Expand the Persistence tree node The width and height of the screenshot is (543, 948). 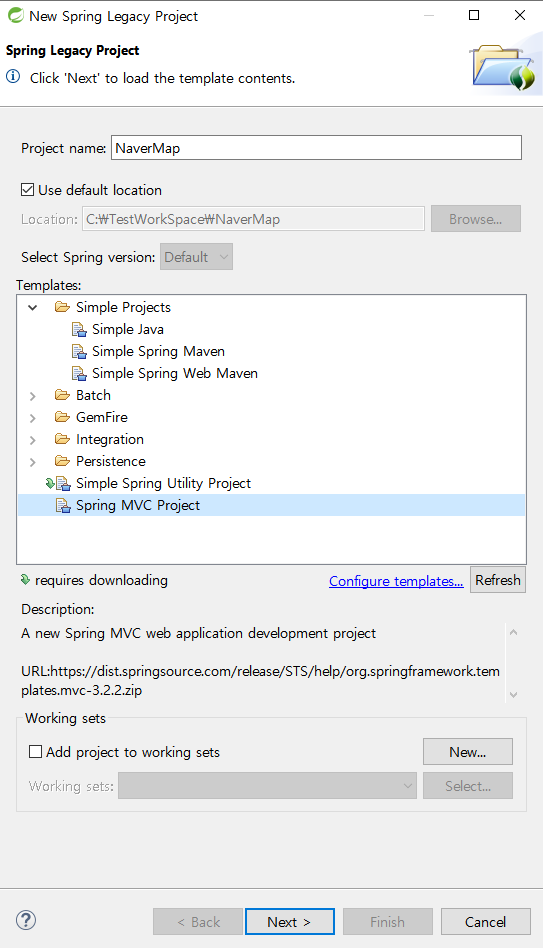33,462
